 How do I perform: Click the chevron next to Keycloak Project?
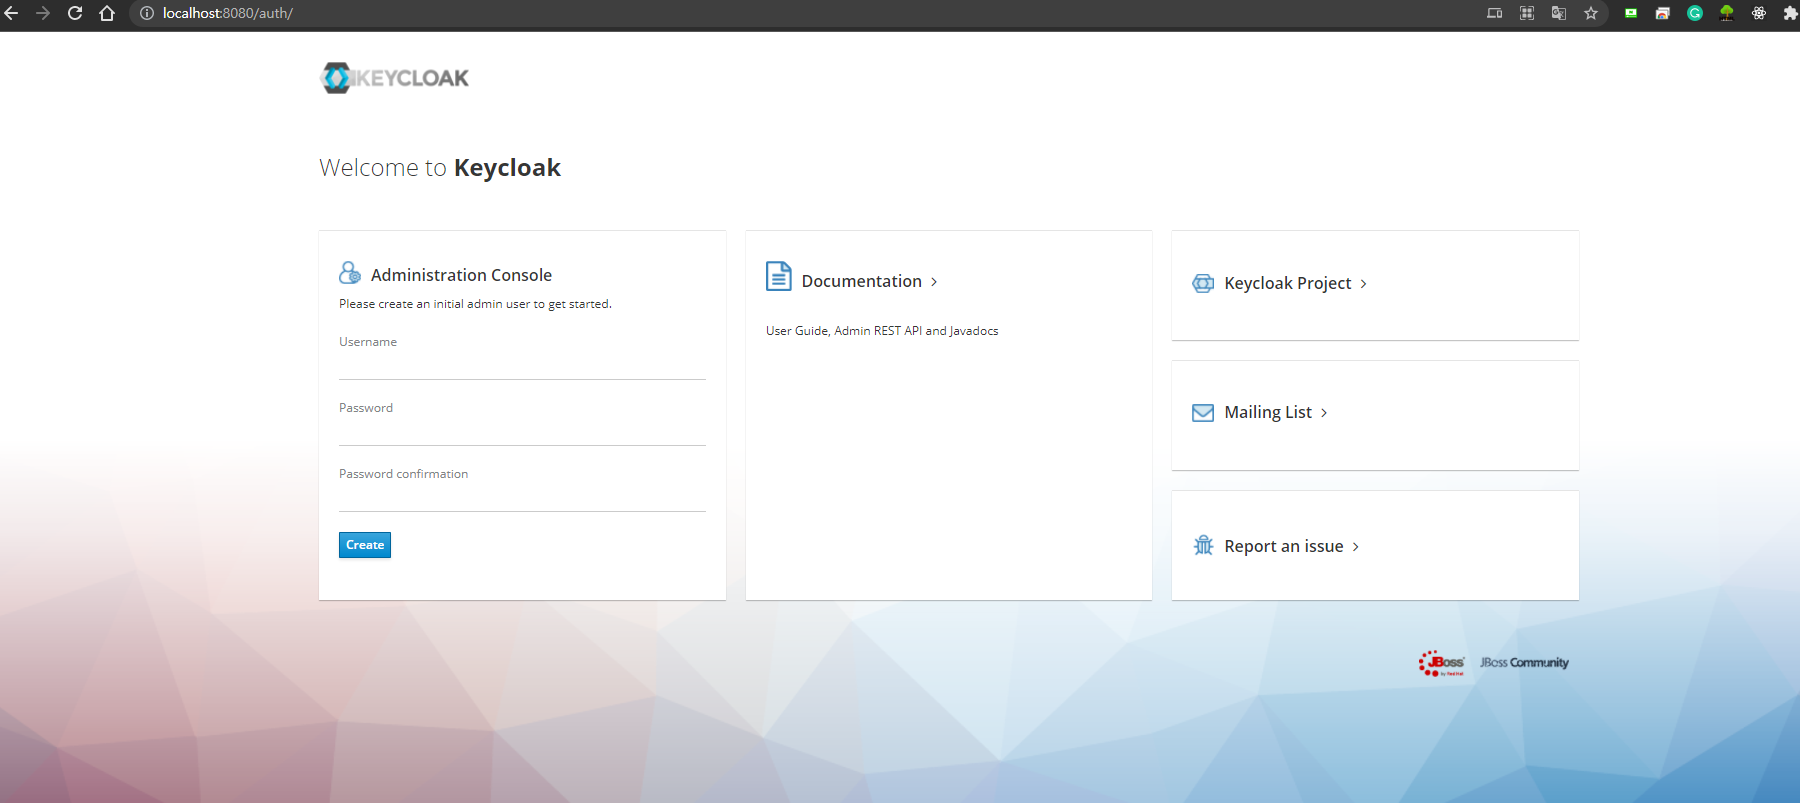click(x=1363, y=284)
